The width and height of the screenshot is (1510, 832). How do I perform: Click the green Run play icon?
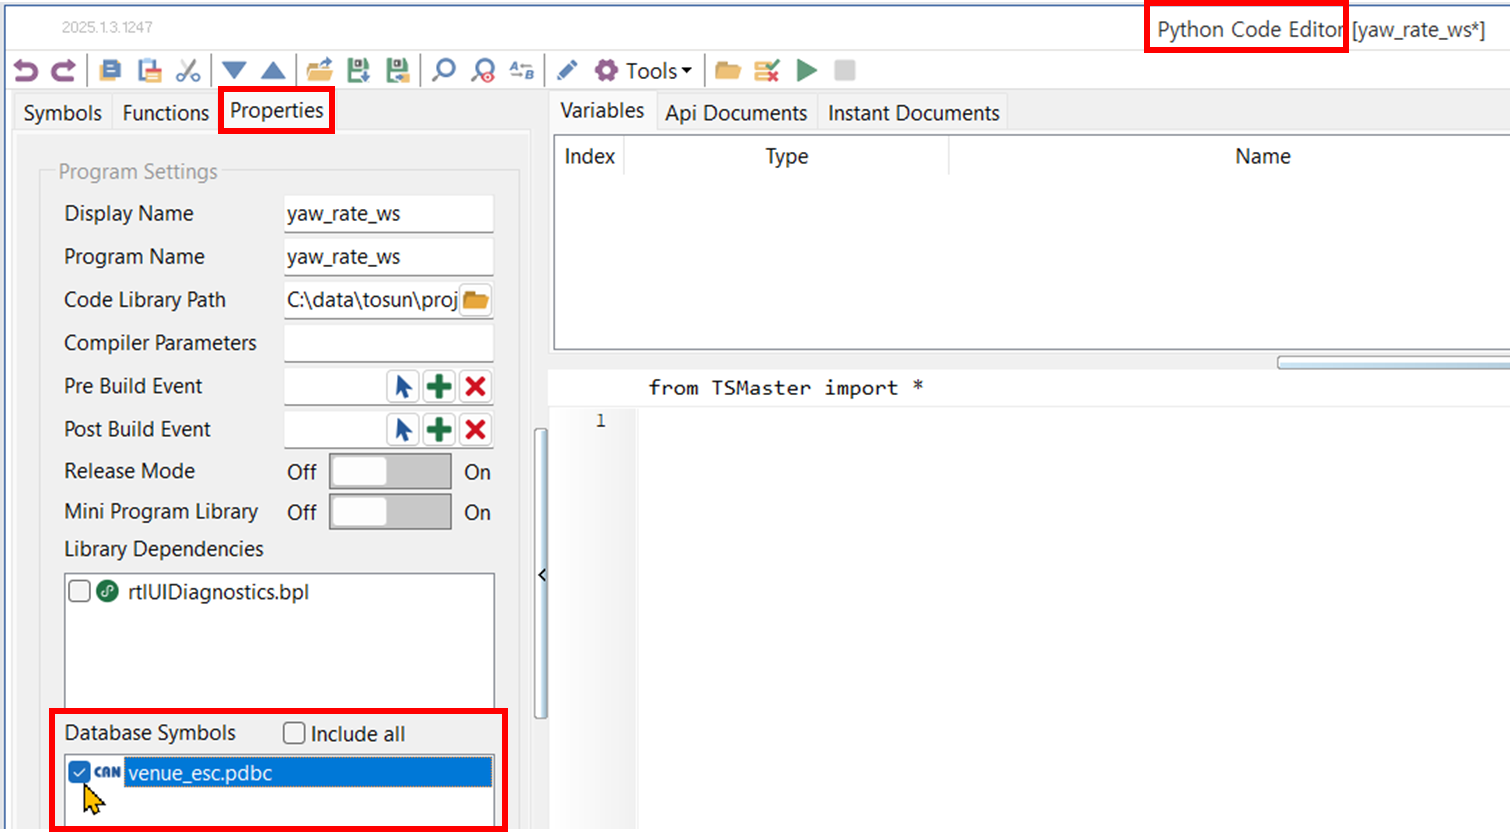click(807, 71)
